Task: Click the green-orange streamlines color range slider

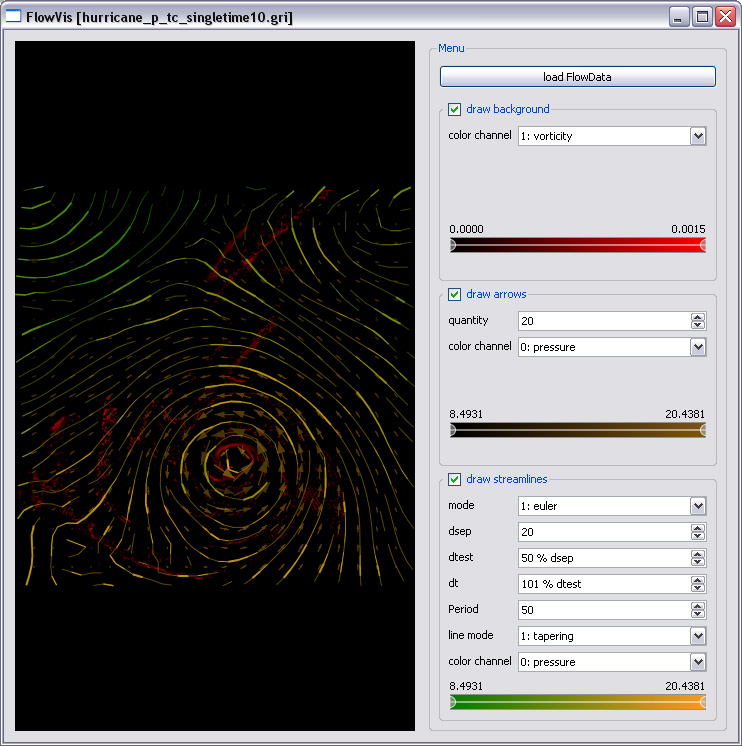Action: coord(577,702)
